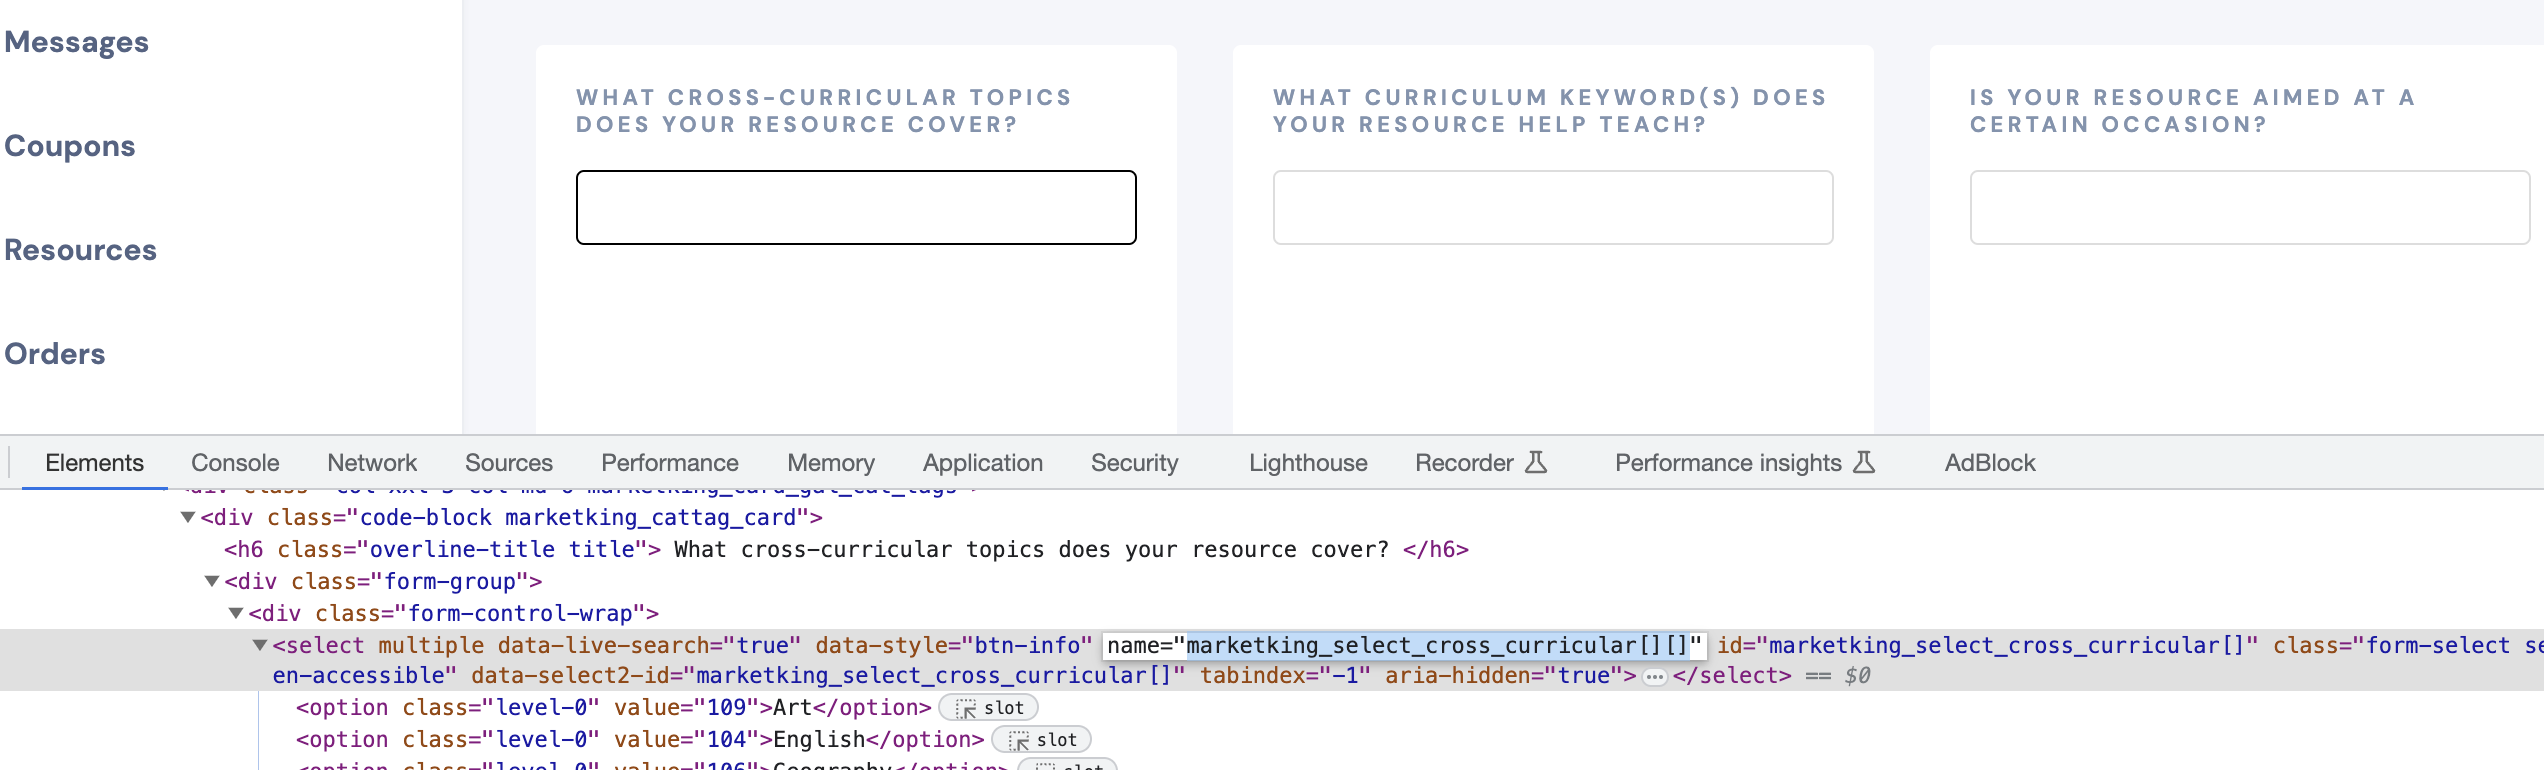Image resolution: width=2544 pixels, height=770 pixels.
Task: Switch to the Elements DevTools tab
Action: (94, 463)
